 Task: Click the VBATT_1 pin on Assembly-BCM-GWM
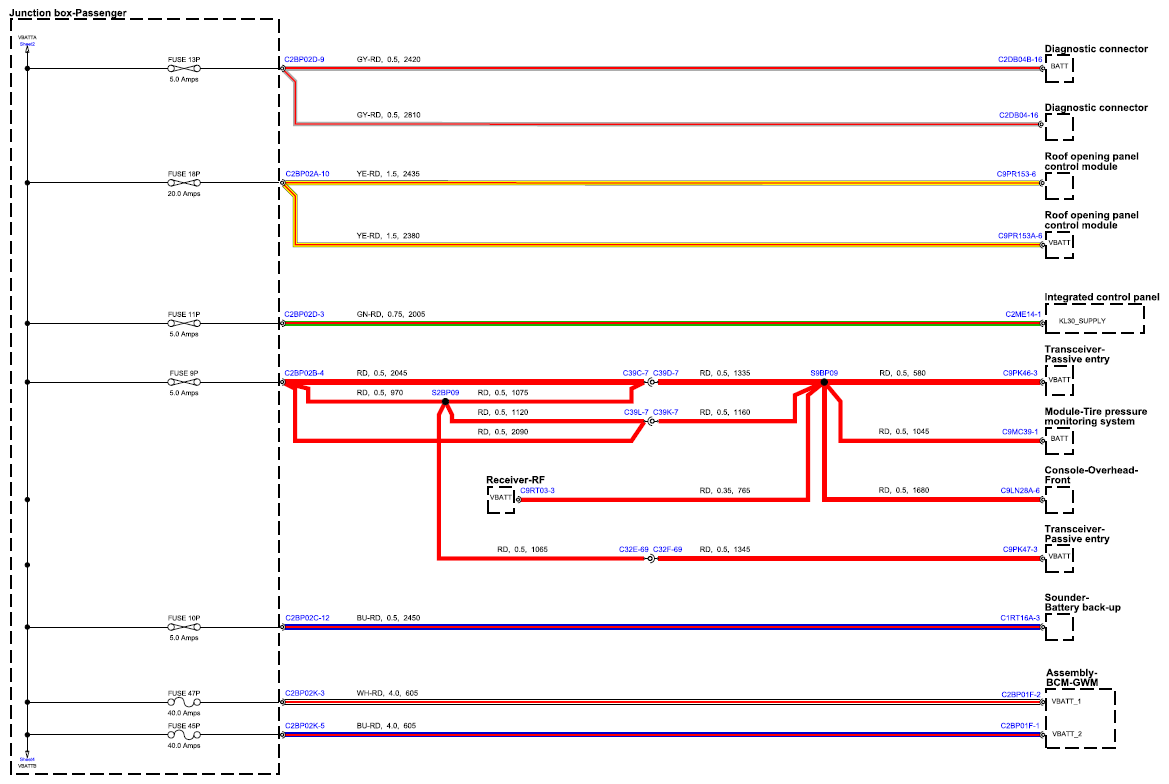(x=1066, y=701)
